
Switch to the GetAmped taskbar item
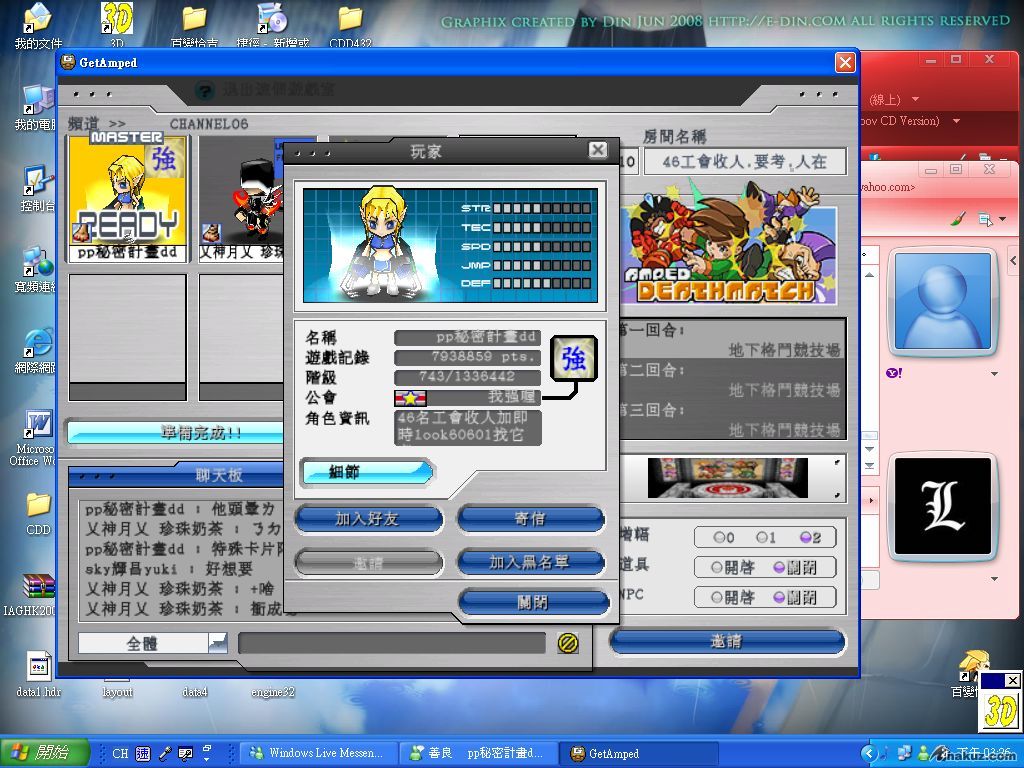[x=640, y=753]
